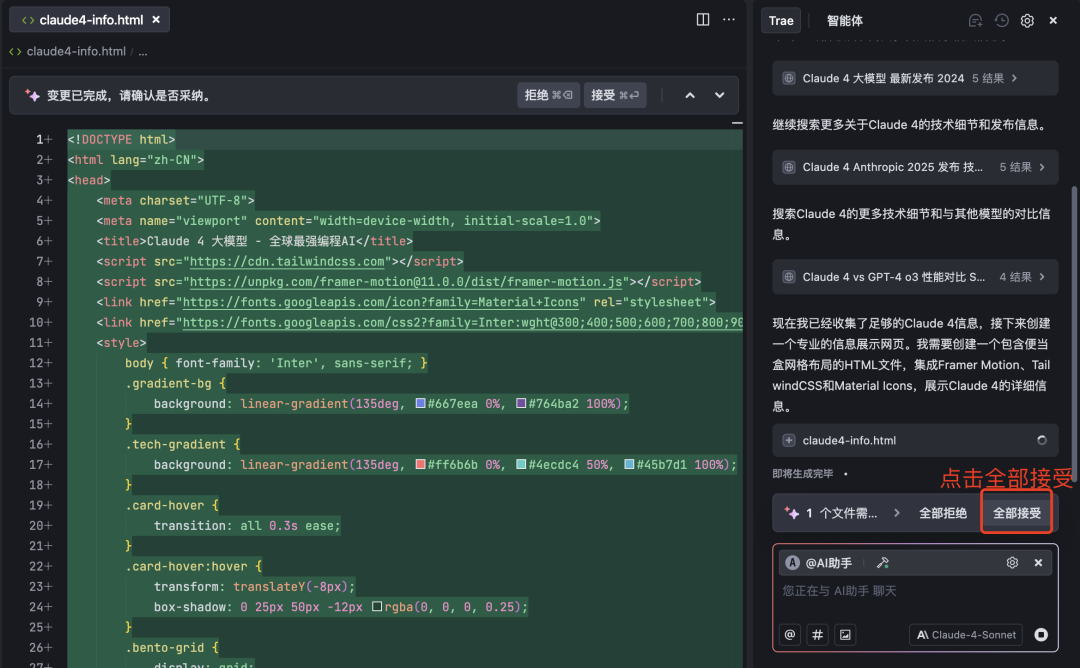The width and height of the screenshot is (1080, 668).
Task: Click the sparkle icon in change banner
Action: (32, 95)
